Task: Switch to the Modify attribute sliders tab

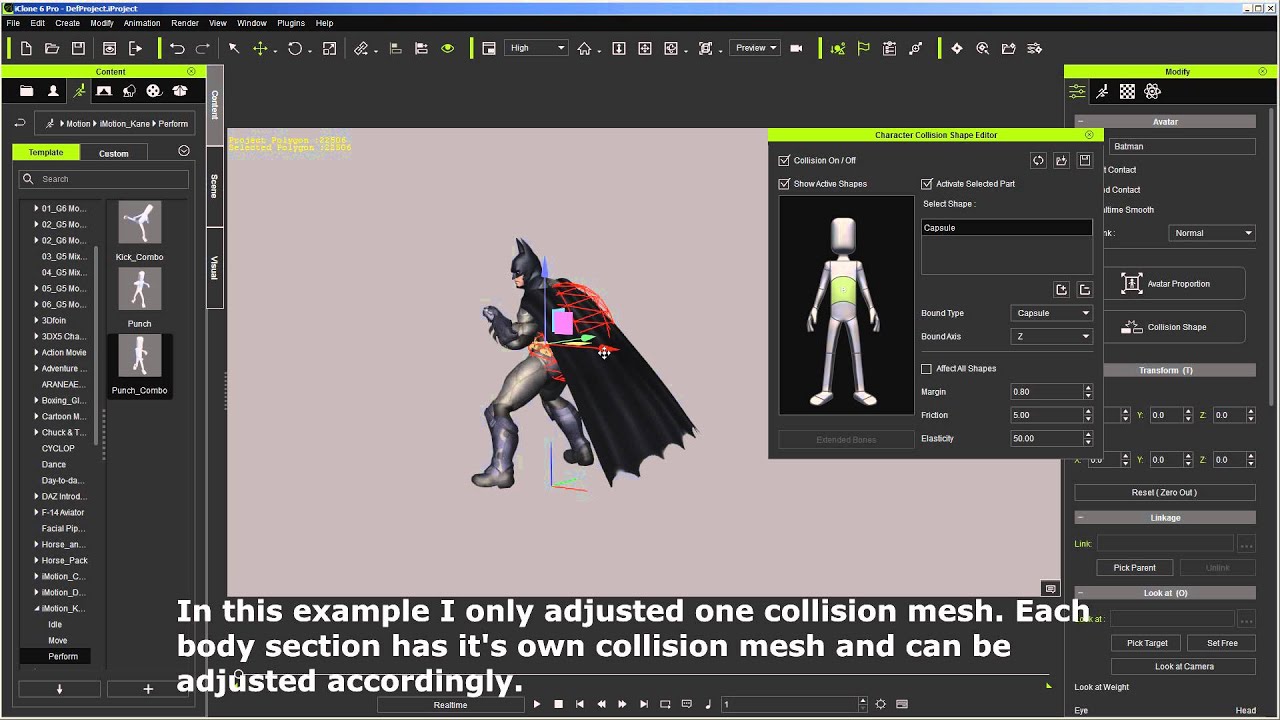Action: [1077, 91]
